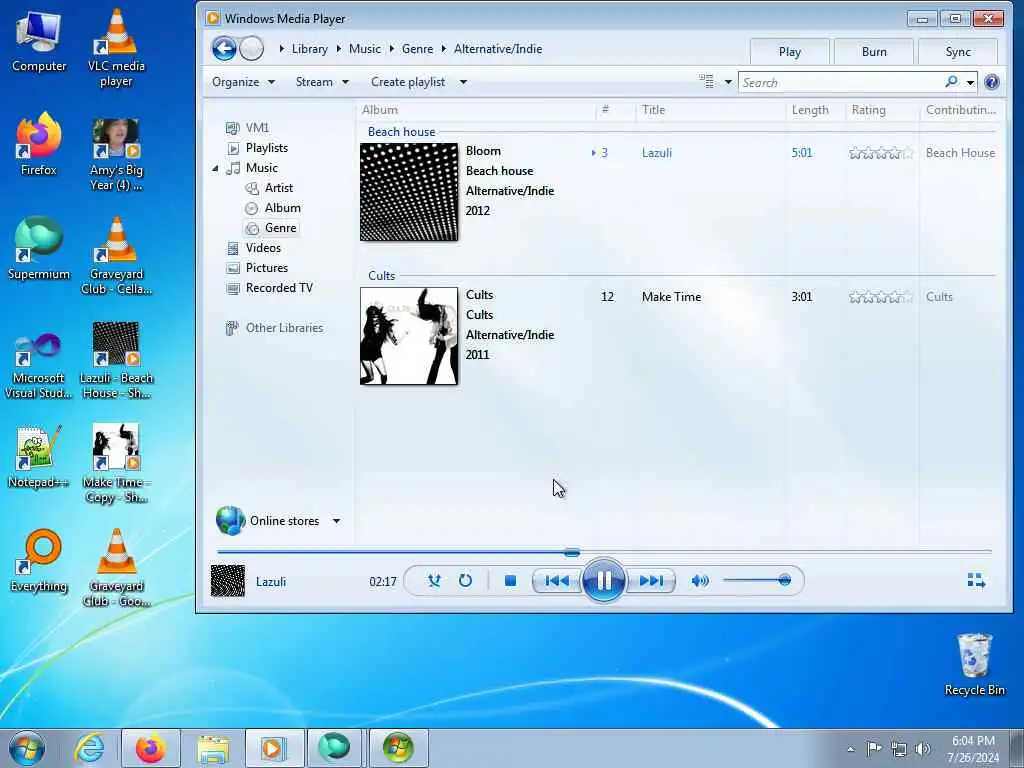This screenshot has height=768, width=1024.
Task: Open the Windows Start menu
Action: coord(27,748)
